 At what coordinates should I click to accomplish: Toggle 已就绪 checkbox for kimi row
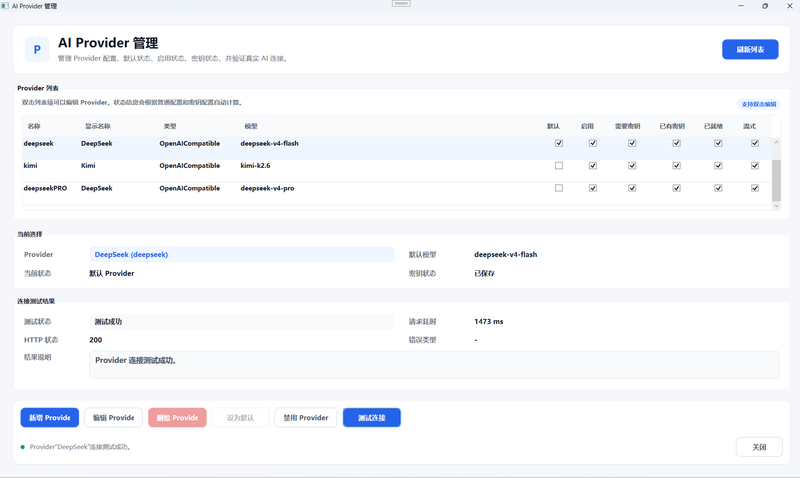click(718, 166)
